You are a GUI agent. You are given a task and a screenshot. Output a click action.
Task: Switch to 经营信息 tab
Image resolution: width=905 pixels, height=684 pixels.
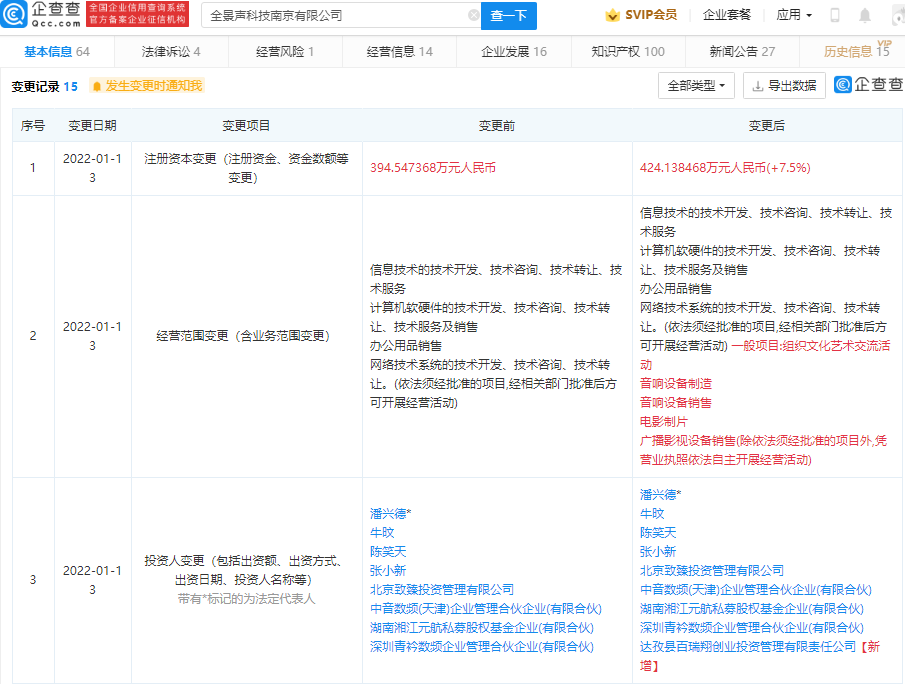tap(399, 51)
